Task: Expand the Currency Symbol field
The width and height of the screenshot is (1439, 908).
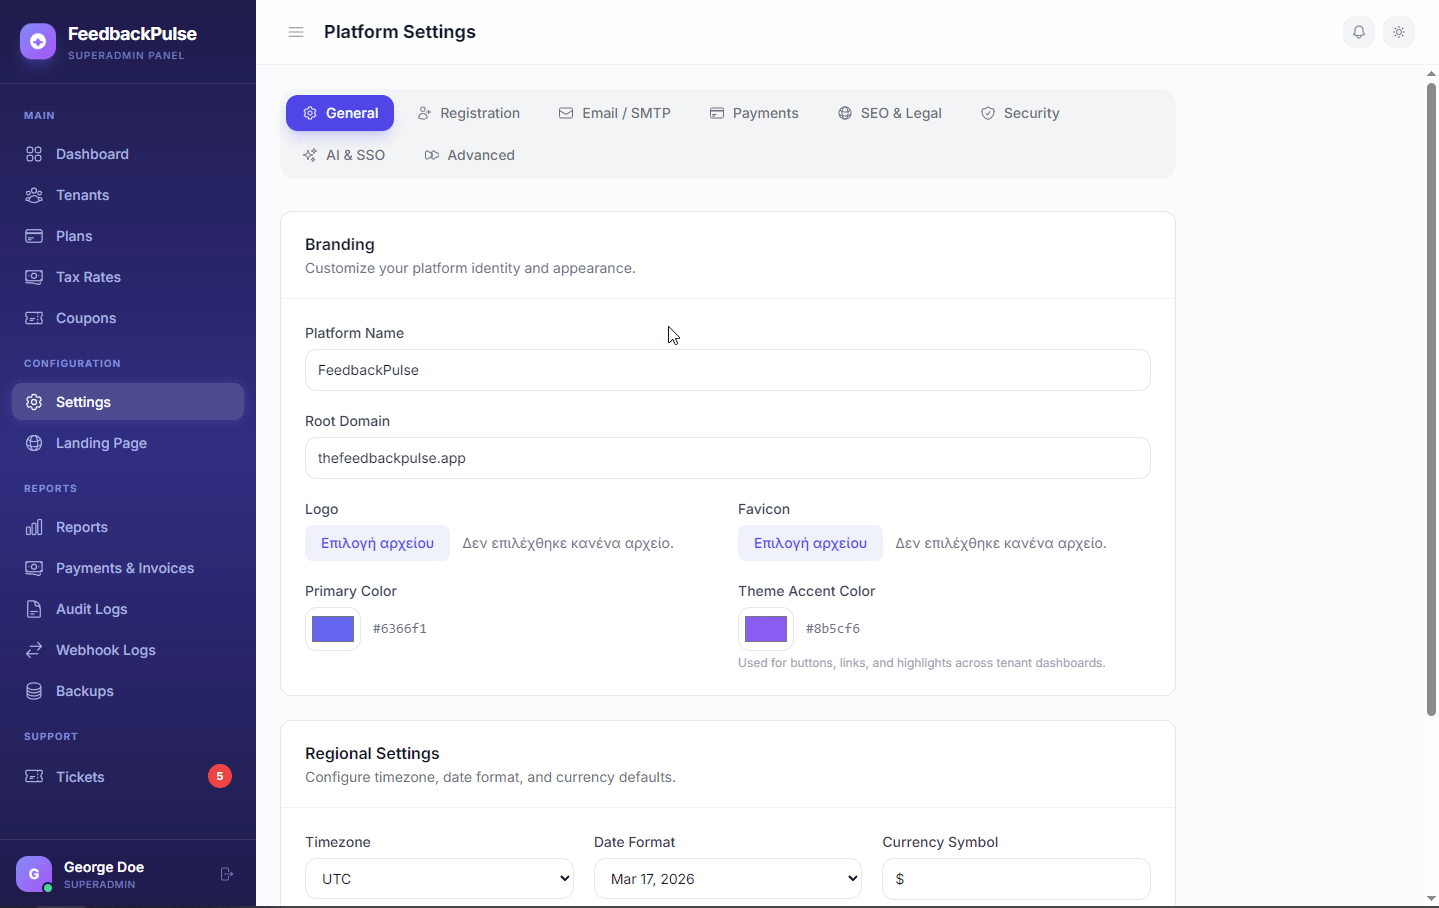Action: (x=1015, y=878)
